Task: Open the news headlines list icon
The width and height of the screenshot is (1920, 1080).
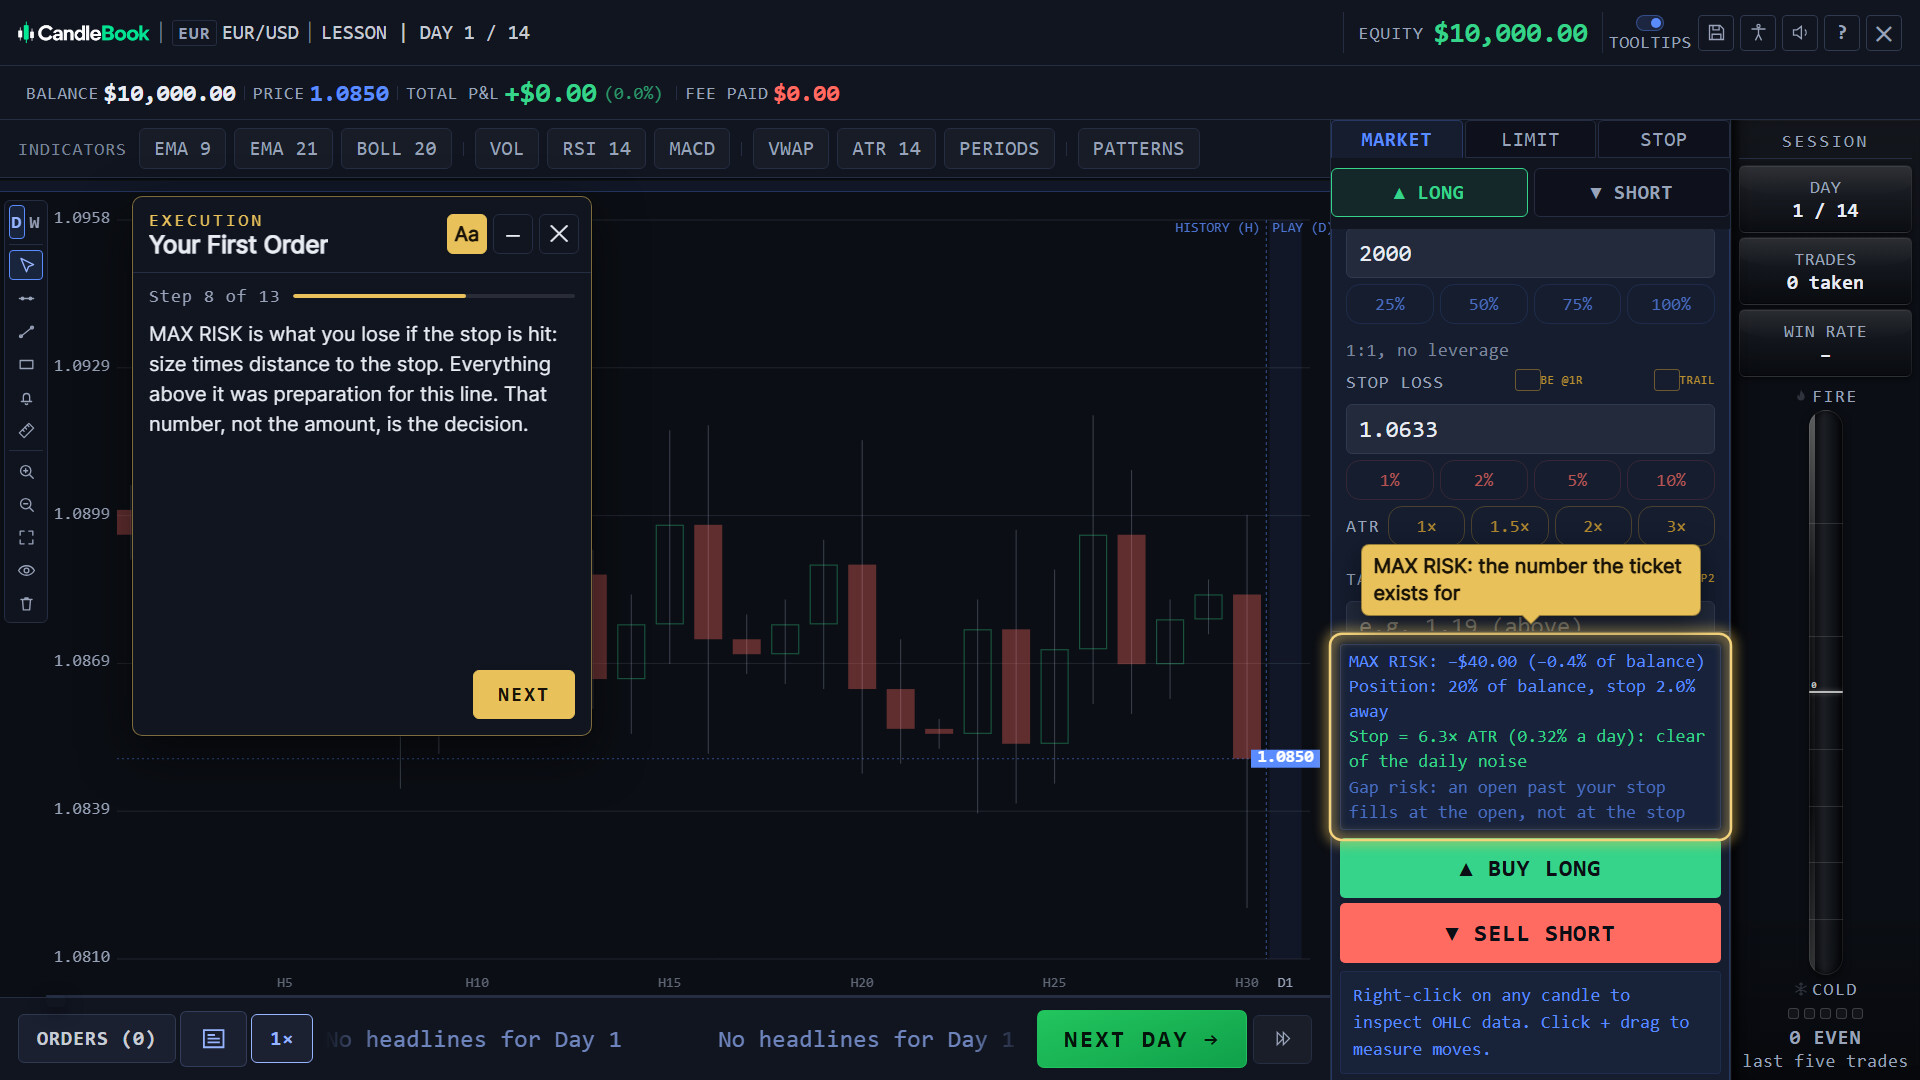Action: pyautogui.click(x=214, y=1039)
